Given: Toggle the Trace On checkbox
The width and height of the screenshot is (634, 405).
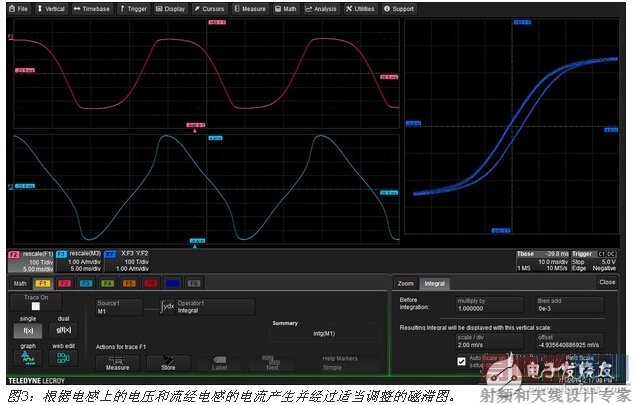Looking at the screenshot, I should click(x=36, y=306).
